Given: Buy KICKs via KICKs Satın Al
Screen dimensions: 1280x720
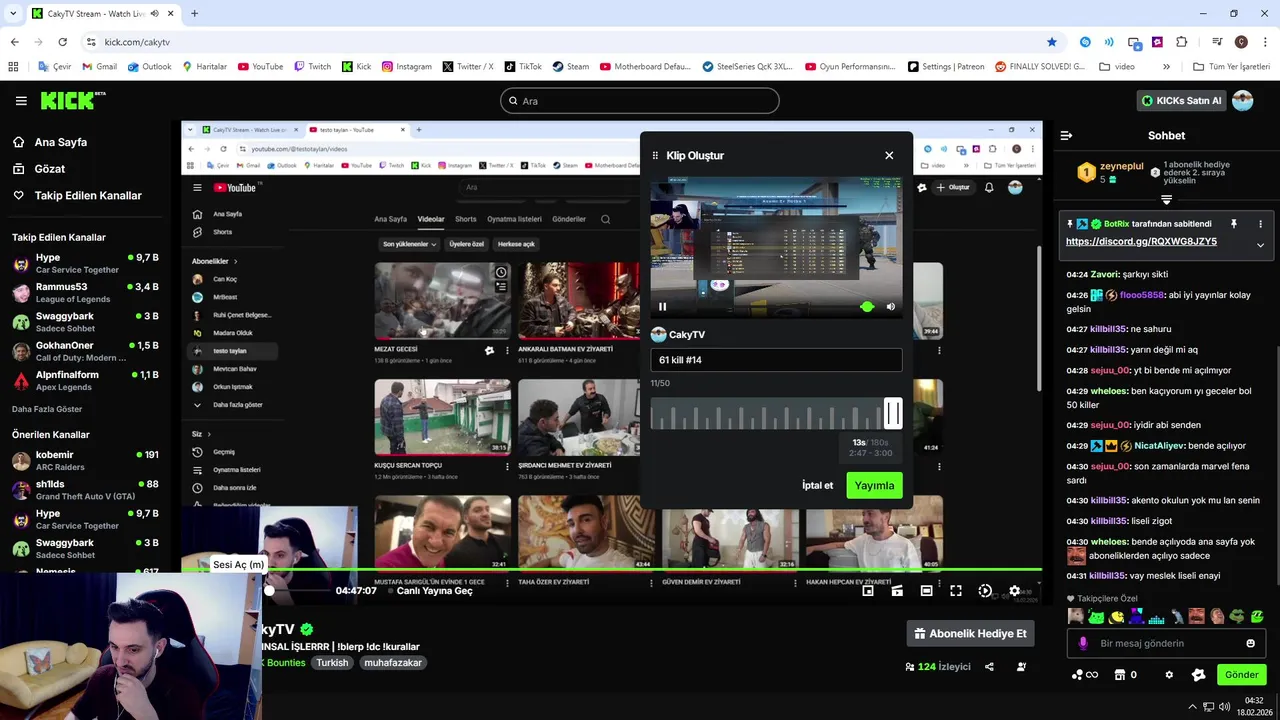Looking at the screenshot, I should pos(1181,101).
